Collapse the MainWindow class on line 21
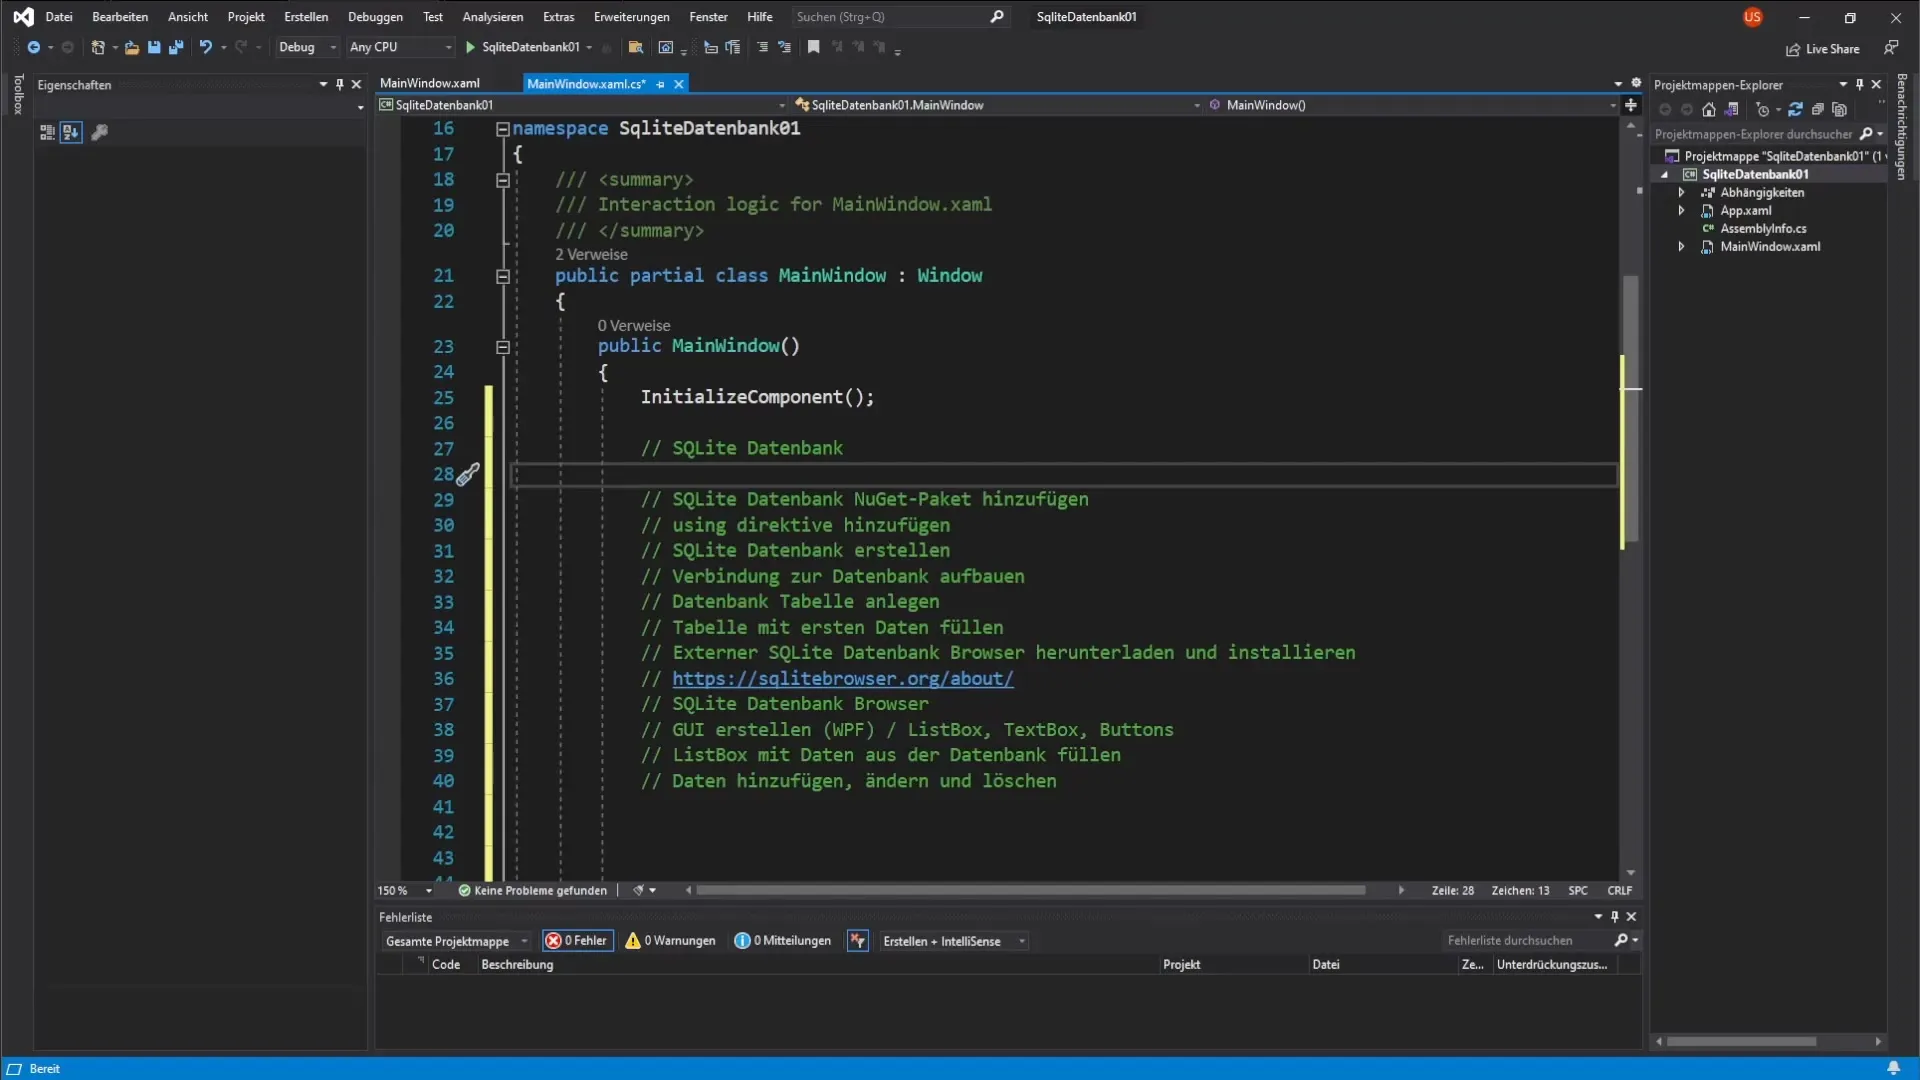This screenshot has width=1920, height=1080. [x=503, y=276]
